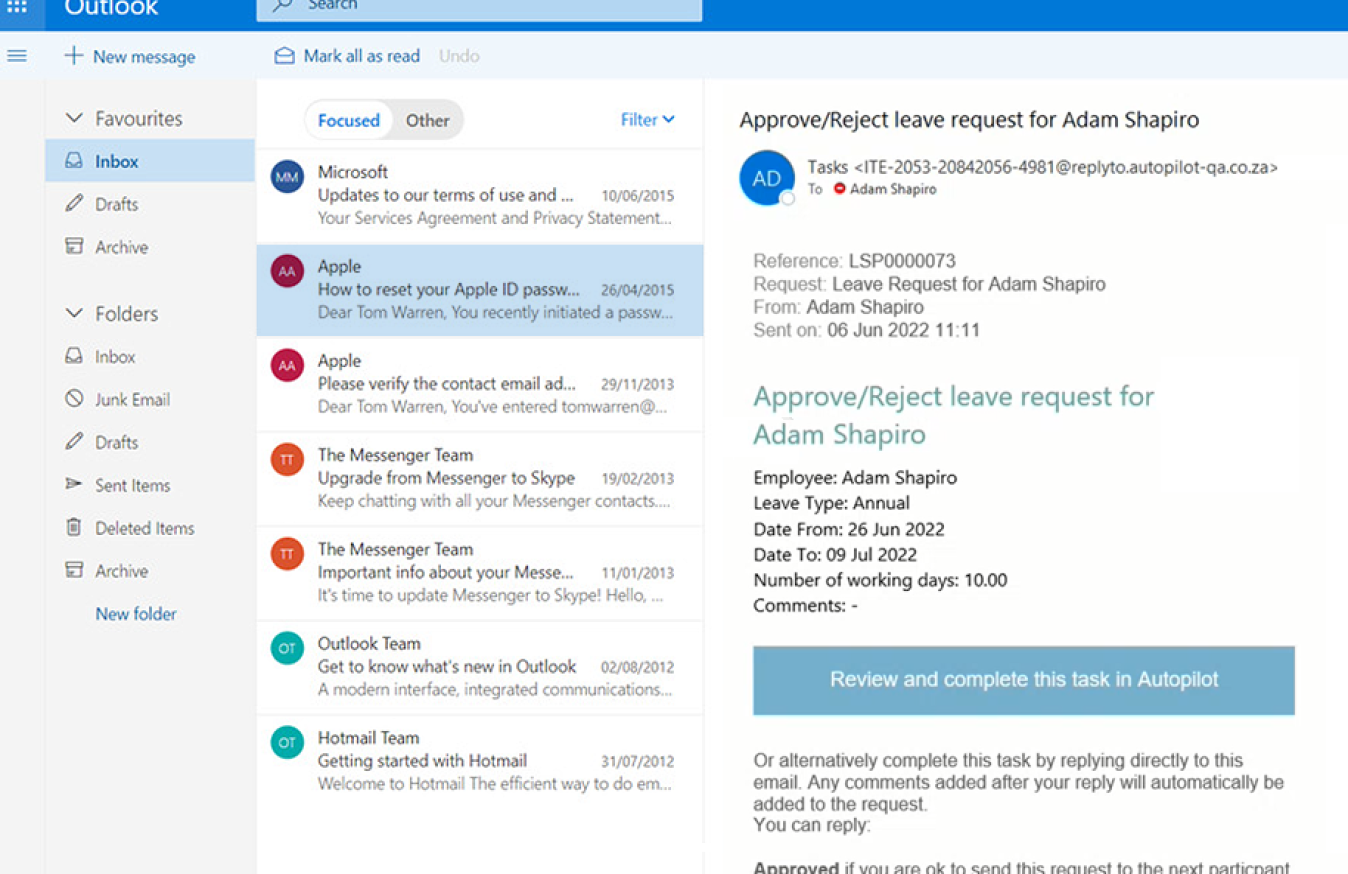
Task: Click the pencil icon beside Folders Drafts
Action: tap(74, 441)
